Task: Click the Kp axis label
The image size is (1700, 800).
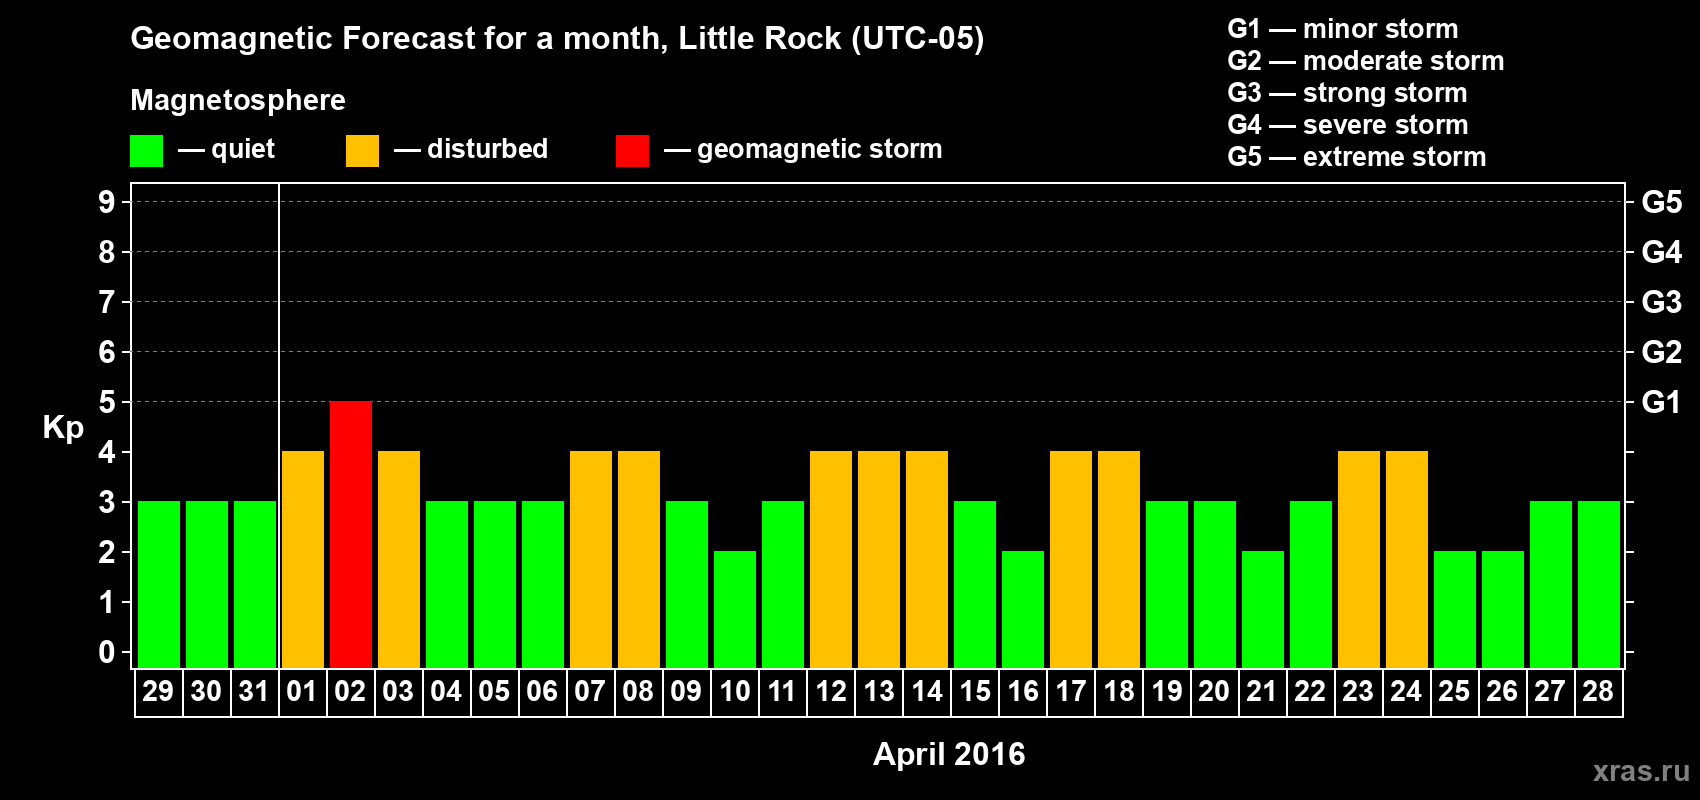Action: tap(63, 428)
